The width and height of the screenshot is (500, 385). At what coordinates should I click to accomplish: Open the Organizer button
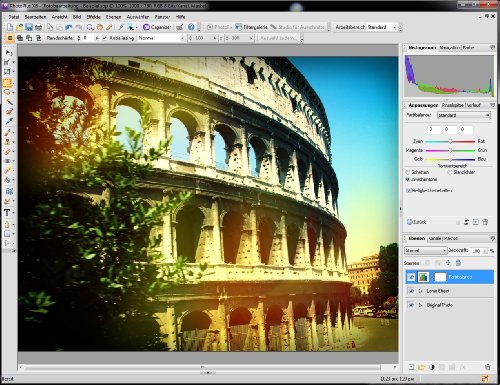point(157,27)
